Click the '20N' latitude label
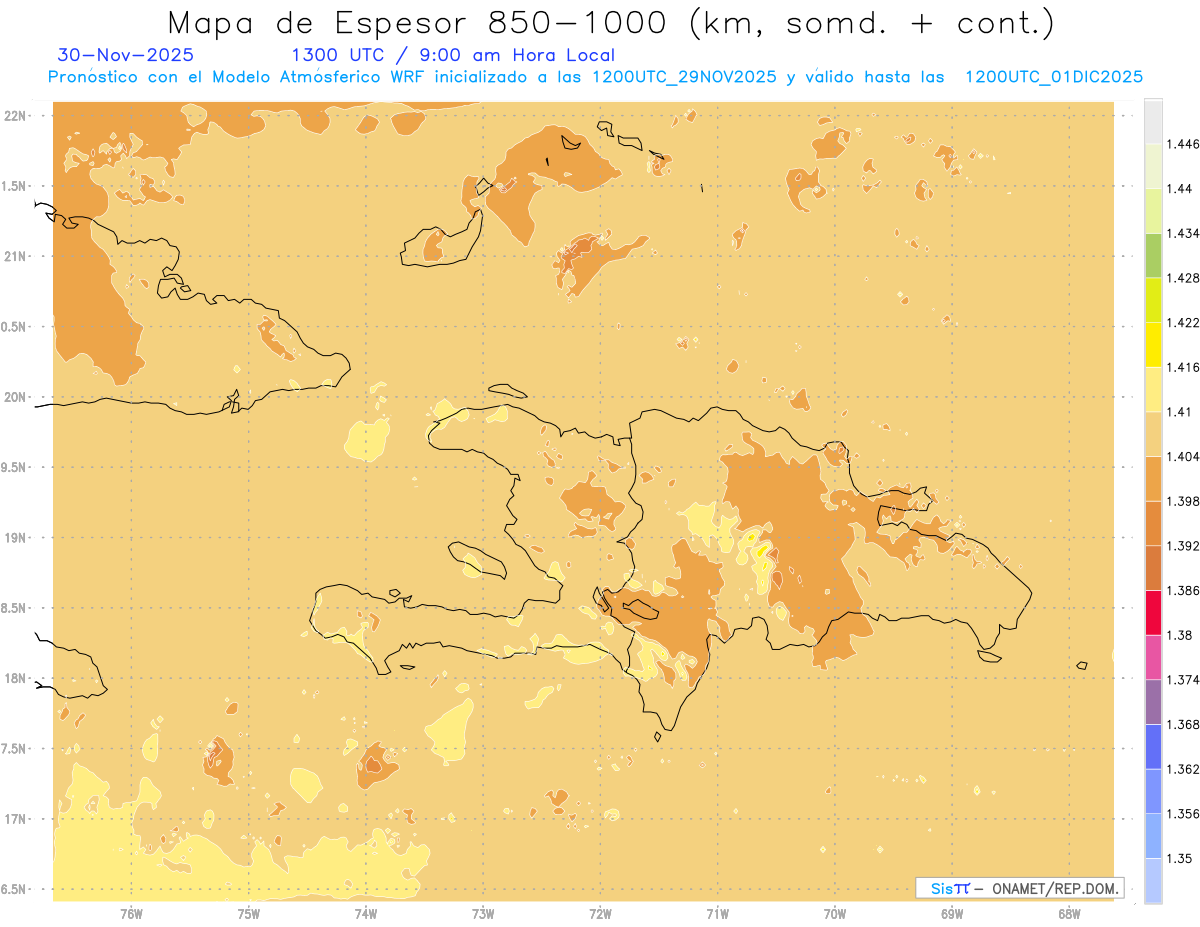The image size is (1200, 927). (15, 397)
